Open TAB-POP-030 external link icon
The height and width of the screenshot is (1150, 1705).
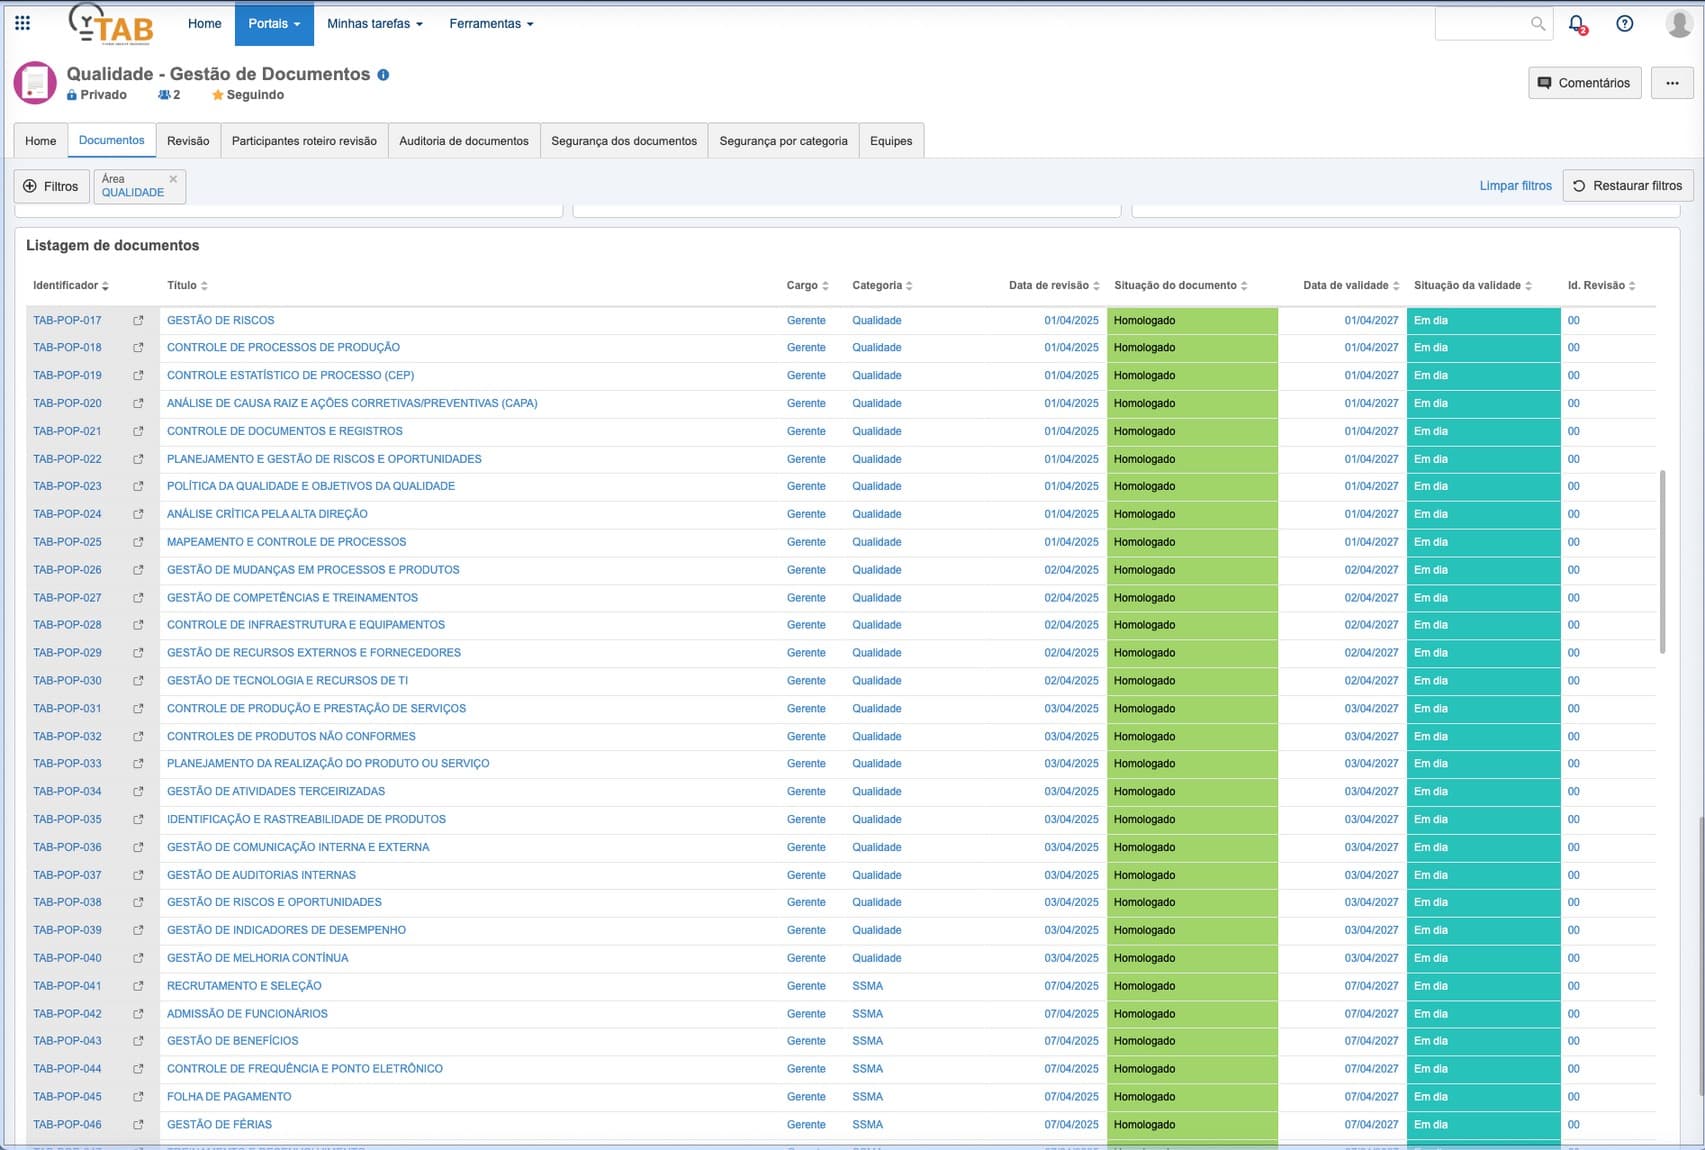pos(138,681)
